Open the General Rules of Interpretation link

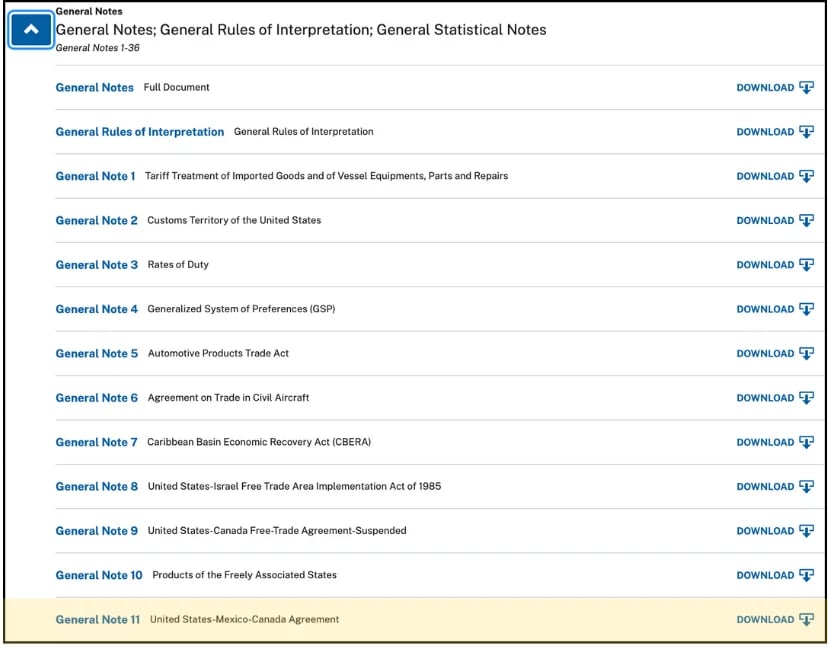[139, 132]
